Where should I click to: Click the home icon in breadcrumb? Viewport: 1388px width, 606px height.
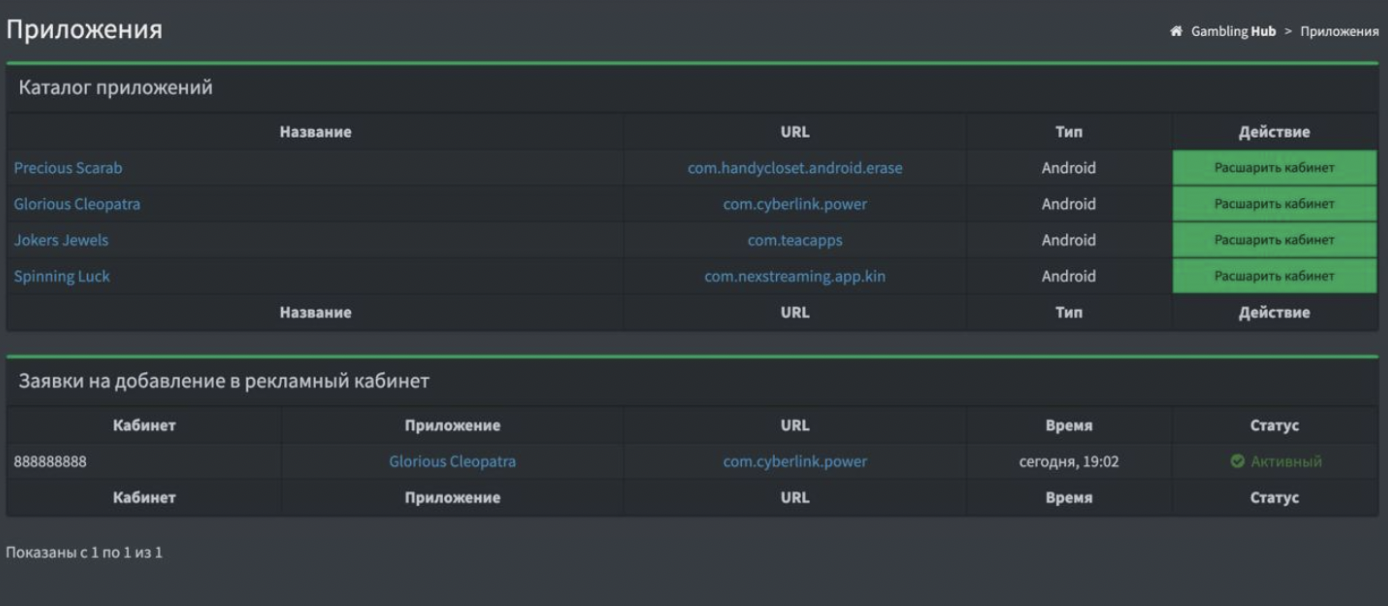1177,31
